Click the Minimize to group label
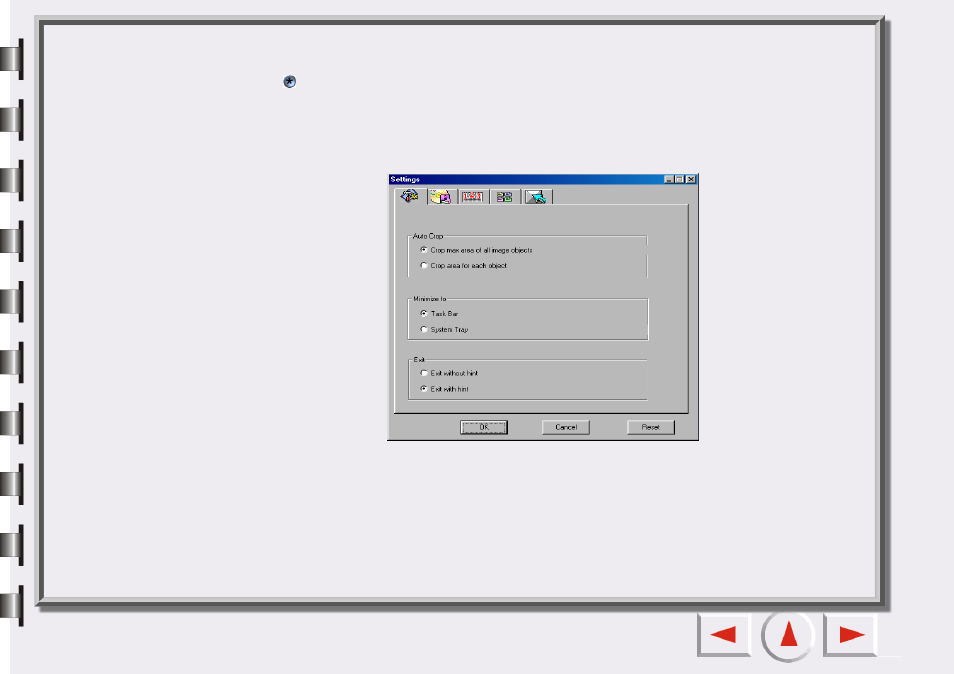The width and height of the screenshot is (954, 674). click(430, 299)
